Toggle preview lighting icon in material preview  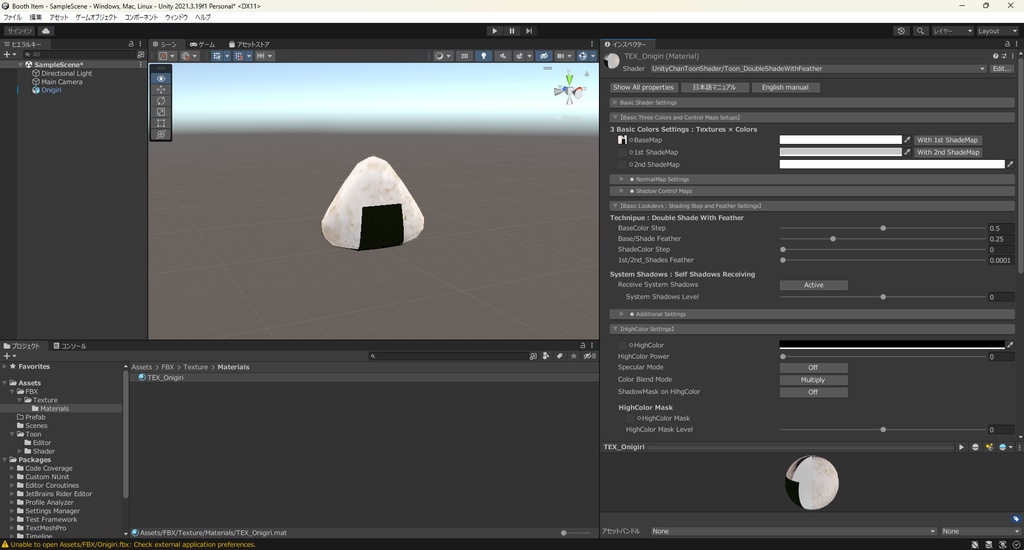989,447
